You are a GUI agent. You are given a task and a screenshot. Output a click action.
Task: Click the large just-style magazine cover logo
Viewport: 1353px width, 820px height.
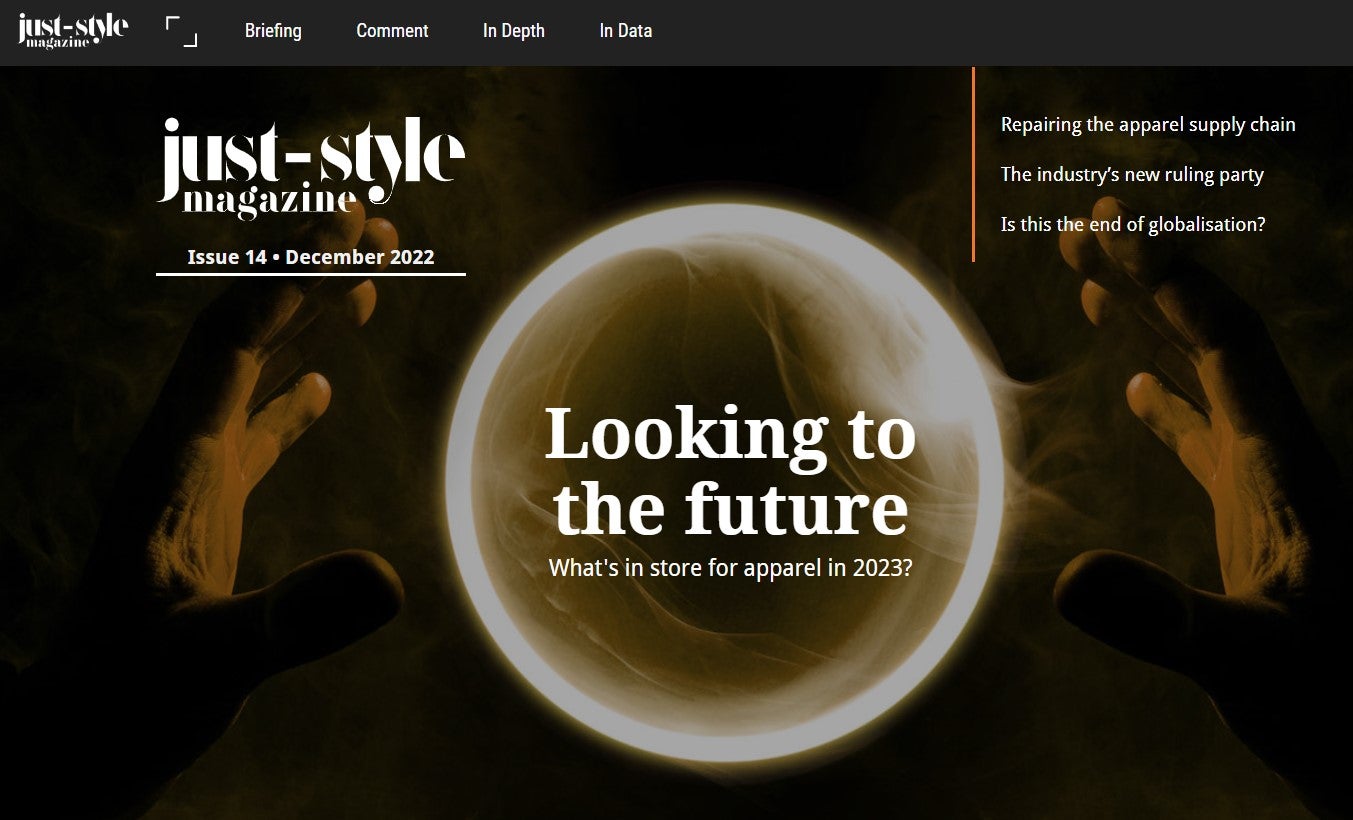tap(311, 167)
